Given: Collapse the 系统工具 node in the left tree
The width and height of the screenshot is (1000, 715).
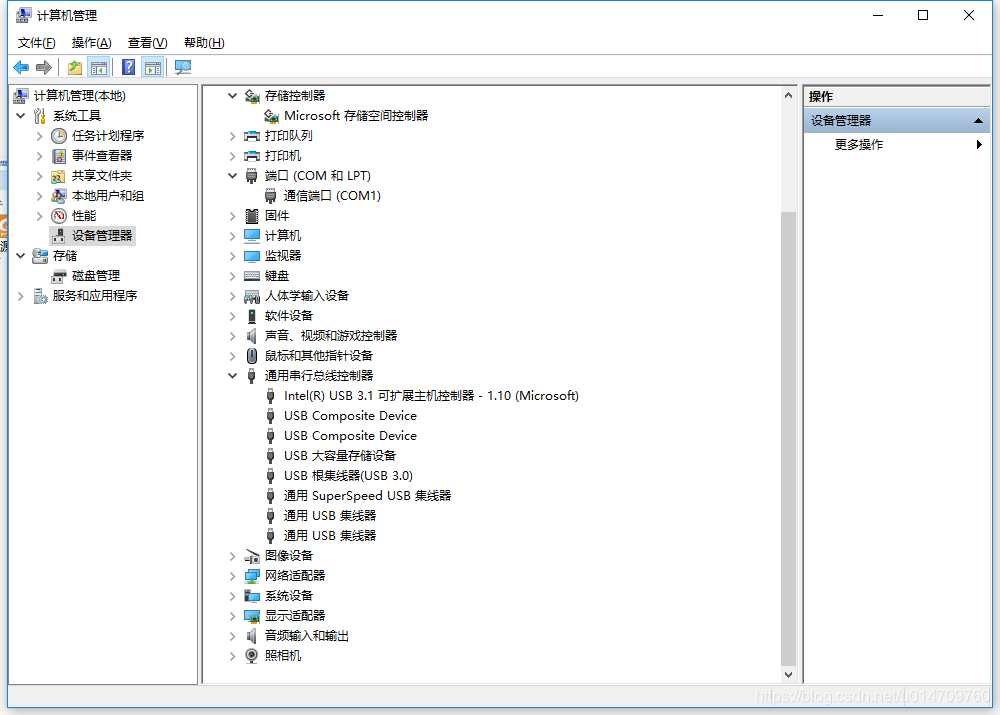Looking at the screenshot, I should [21, 115].
